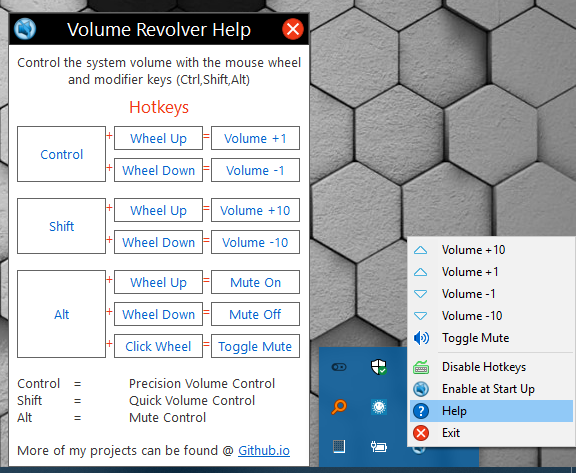This screenshot has width=576, height=473.
Task: Choose Exit from the context menu
Action: (x=491, y=433)
